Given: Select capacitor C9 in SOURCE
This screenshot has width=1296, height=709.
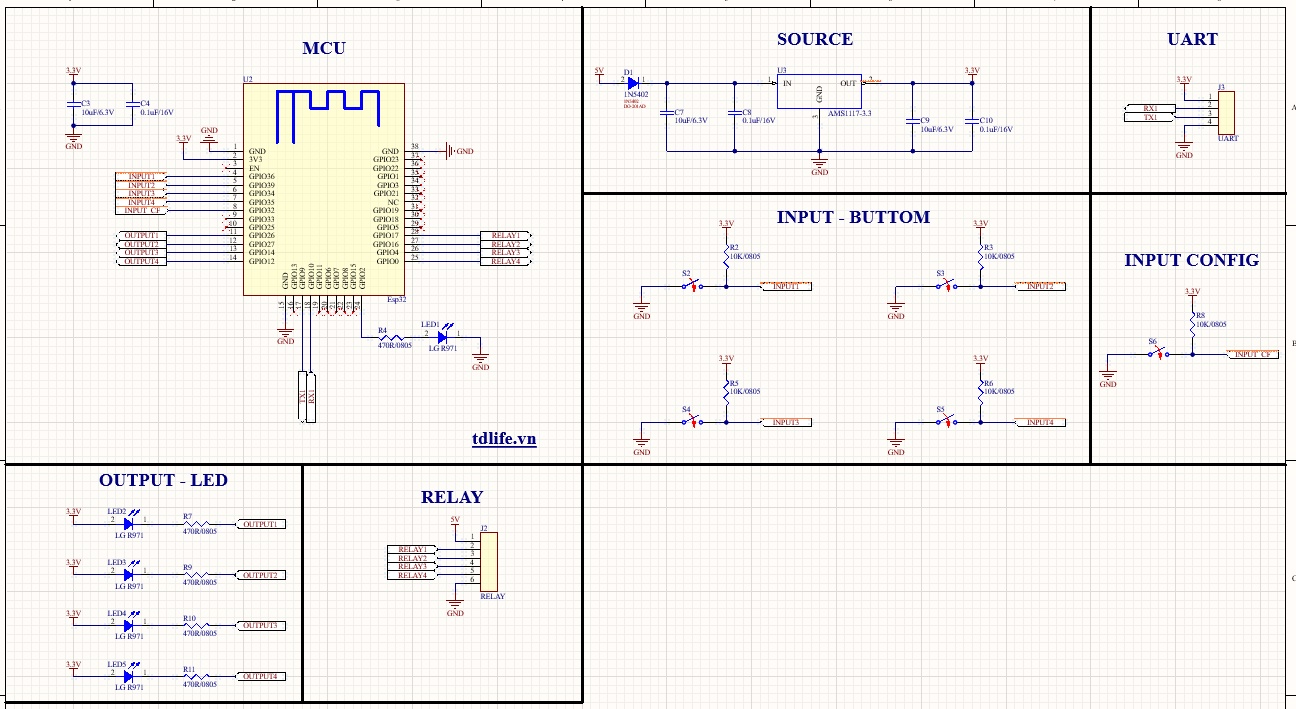Looking at the screenshot, I should [x=913, y=122].
